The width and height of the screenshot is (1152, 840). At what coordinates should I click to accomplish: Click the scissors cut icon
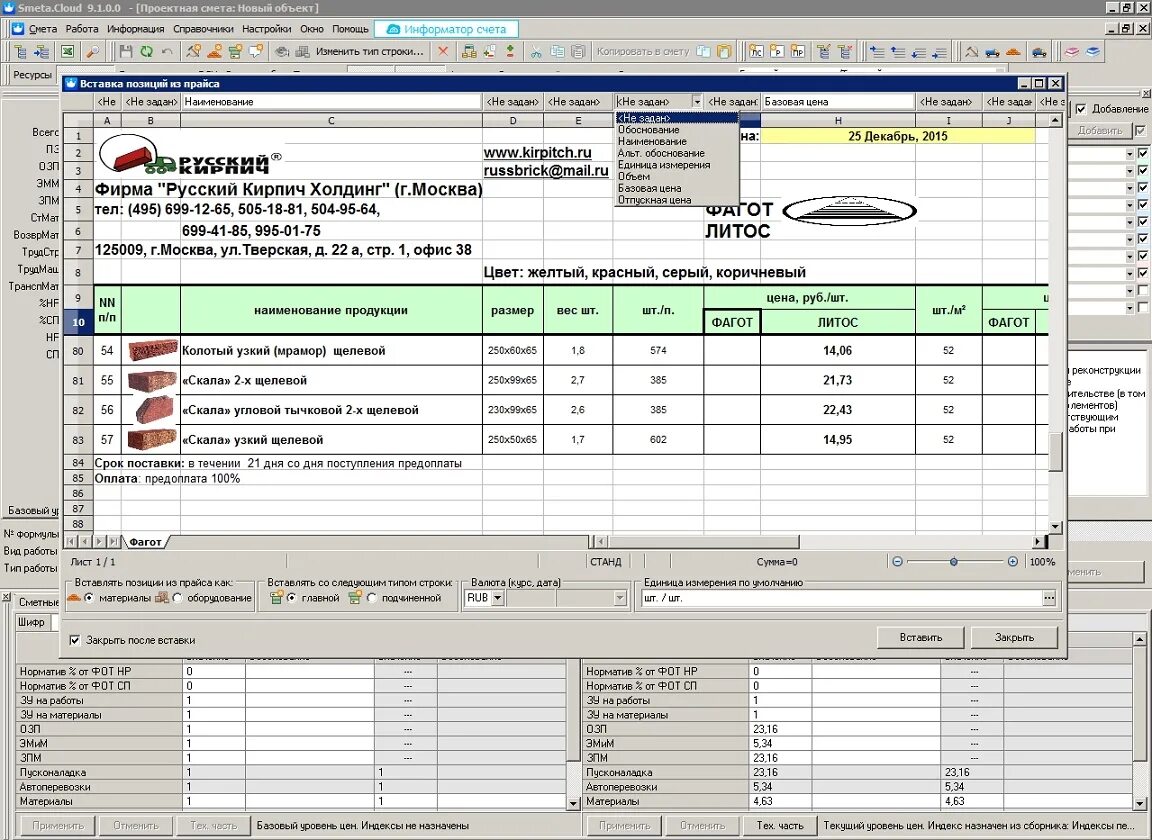[x=536, y=51]
